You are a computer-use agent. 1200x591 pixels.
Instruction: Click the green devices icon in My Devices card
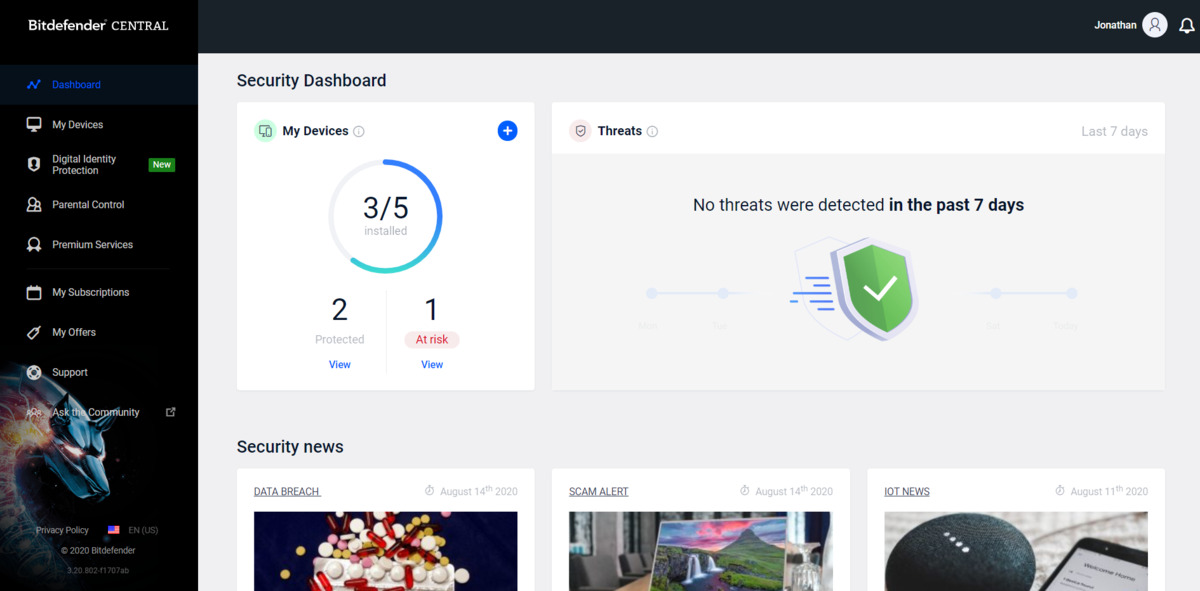coord(265,131)
